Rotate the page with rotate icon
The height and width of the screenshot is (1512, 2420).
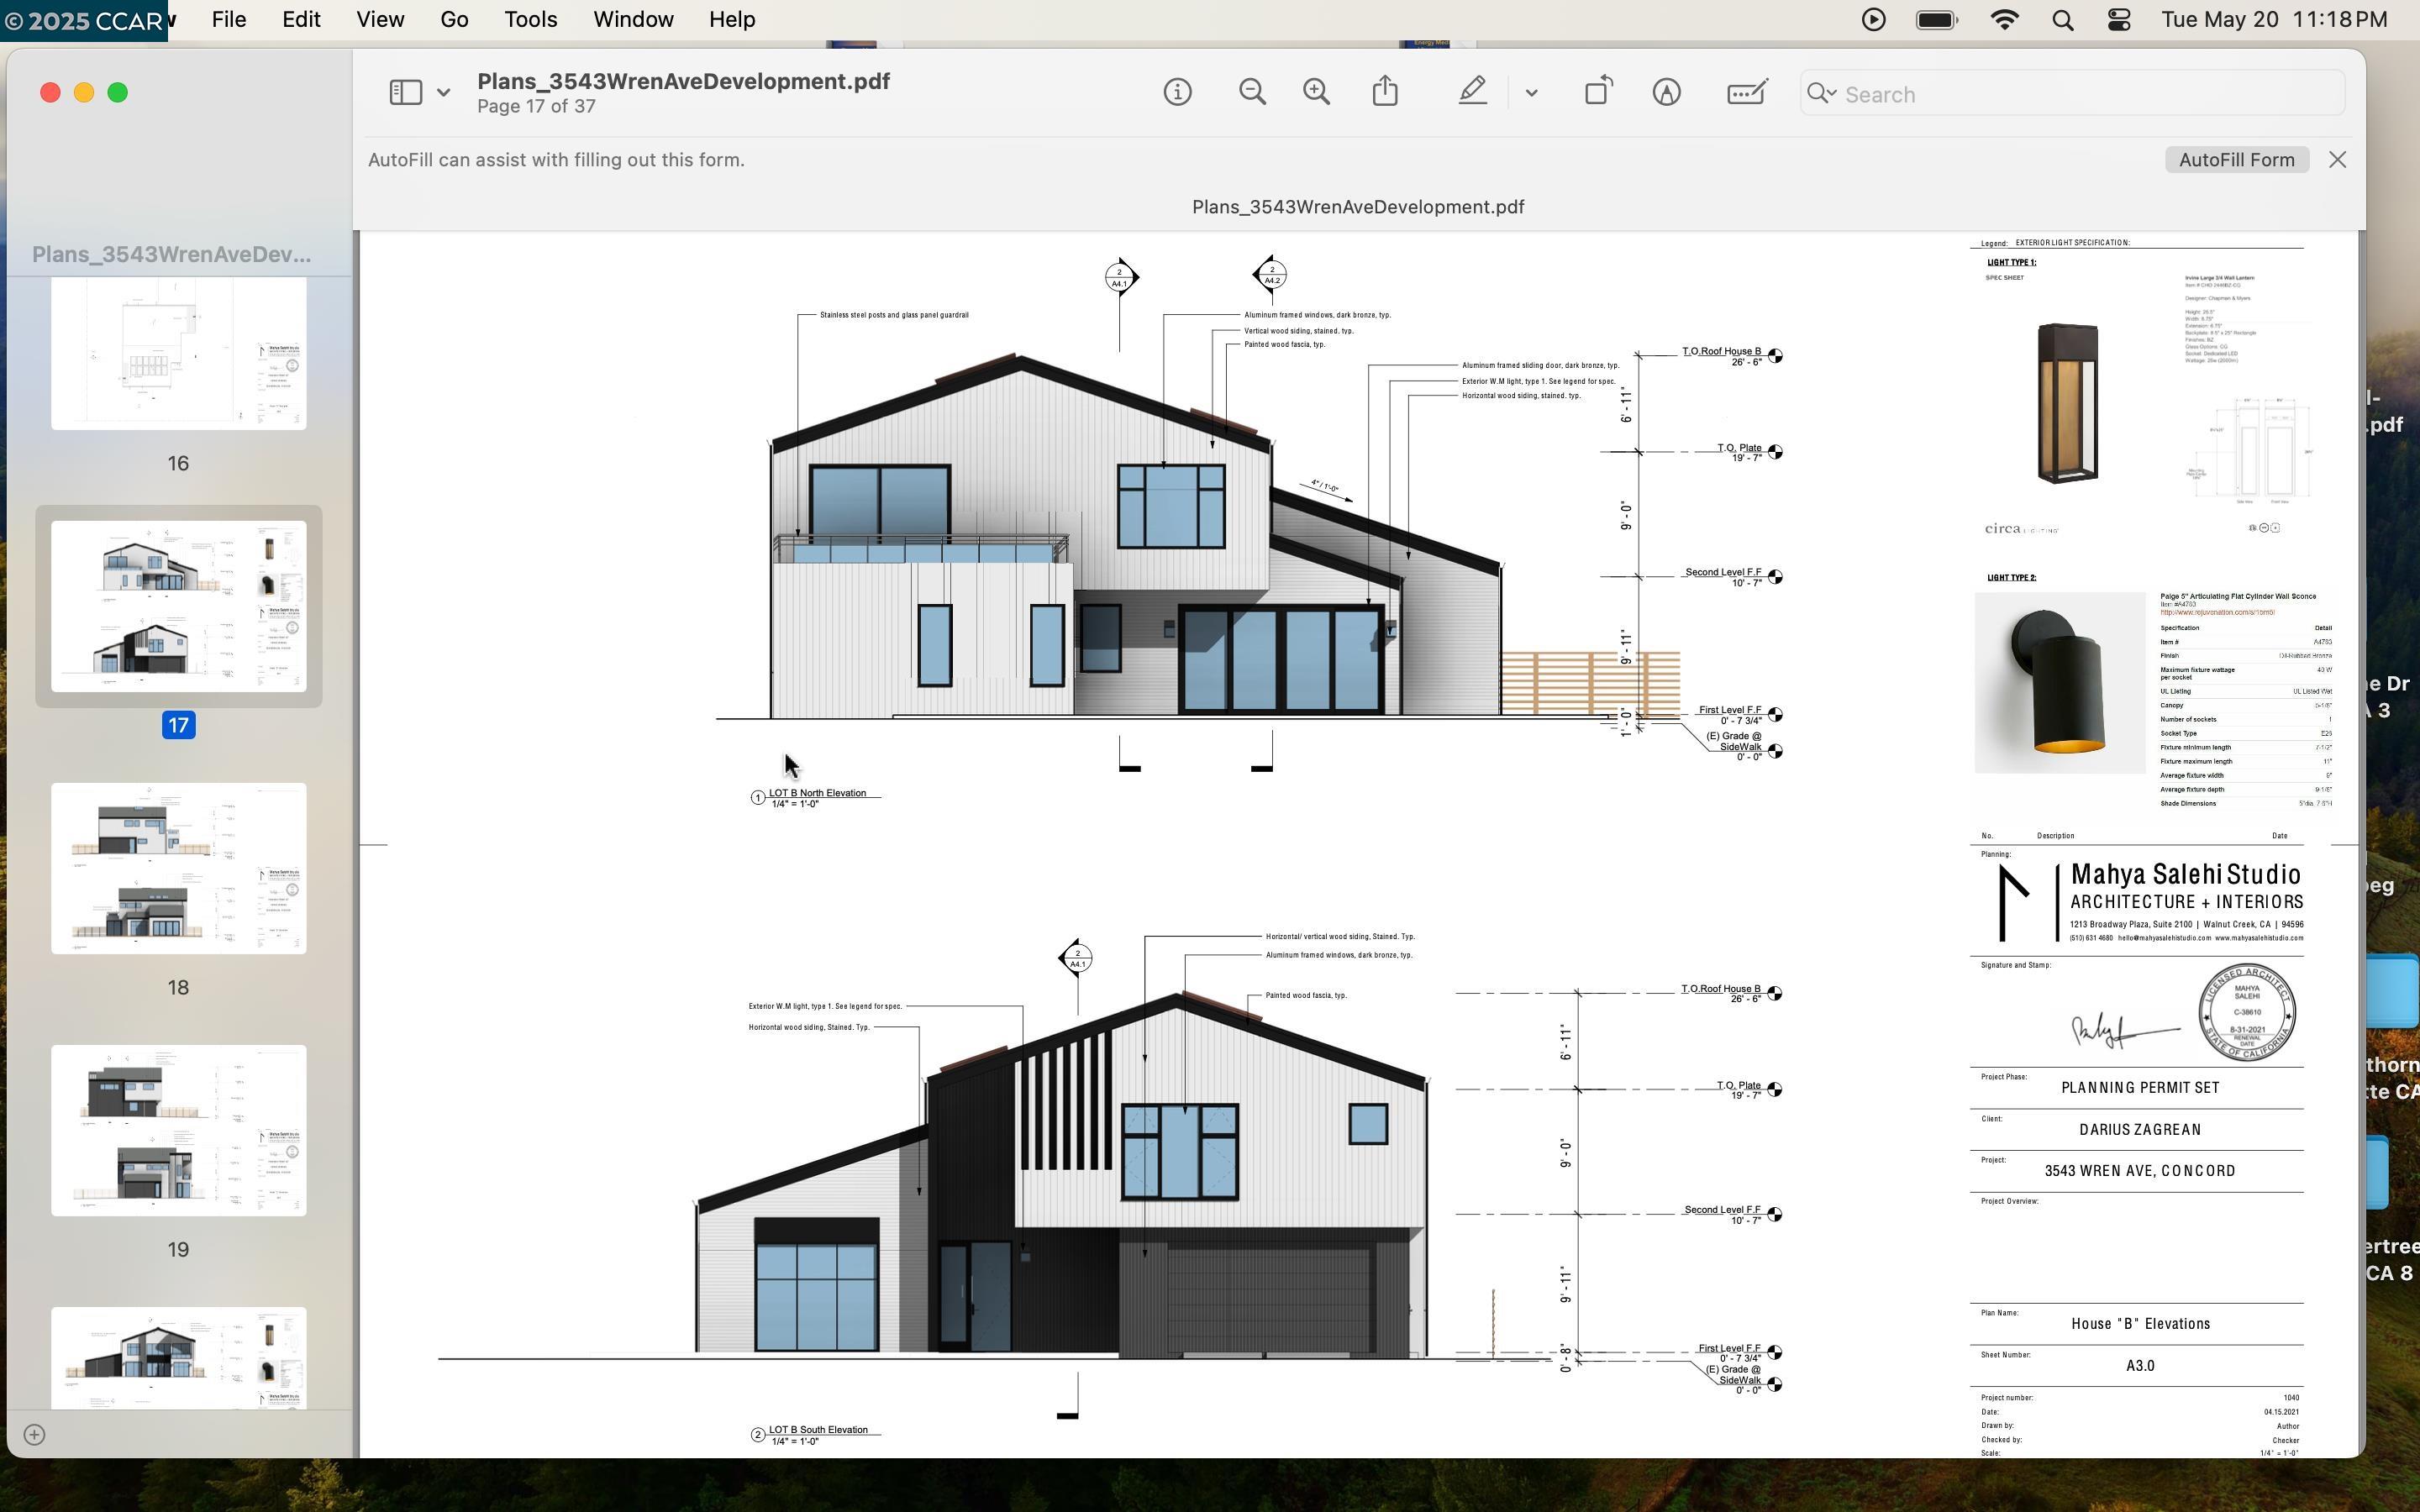click(1598, 92)
